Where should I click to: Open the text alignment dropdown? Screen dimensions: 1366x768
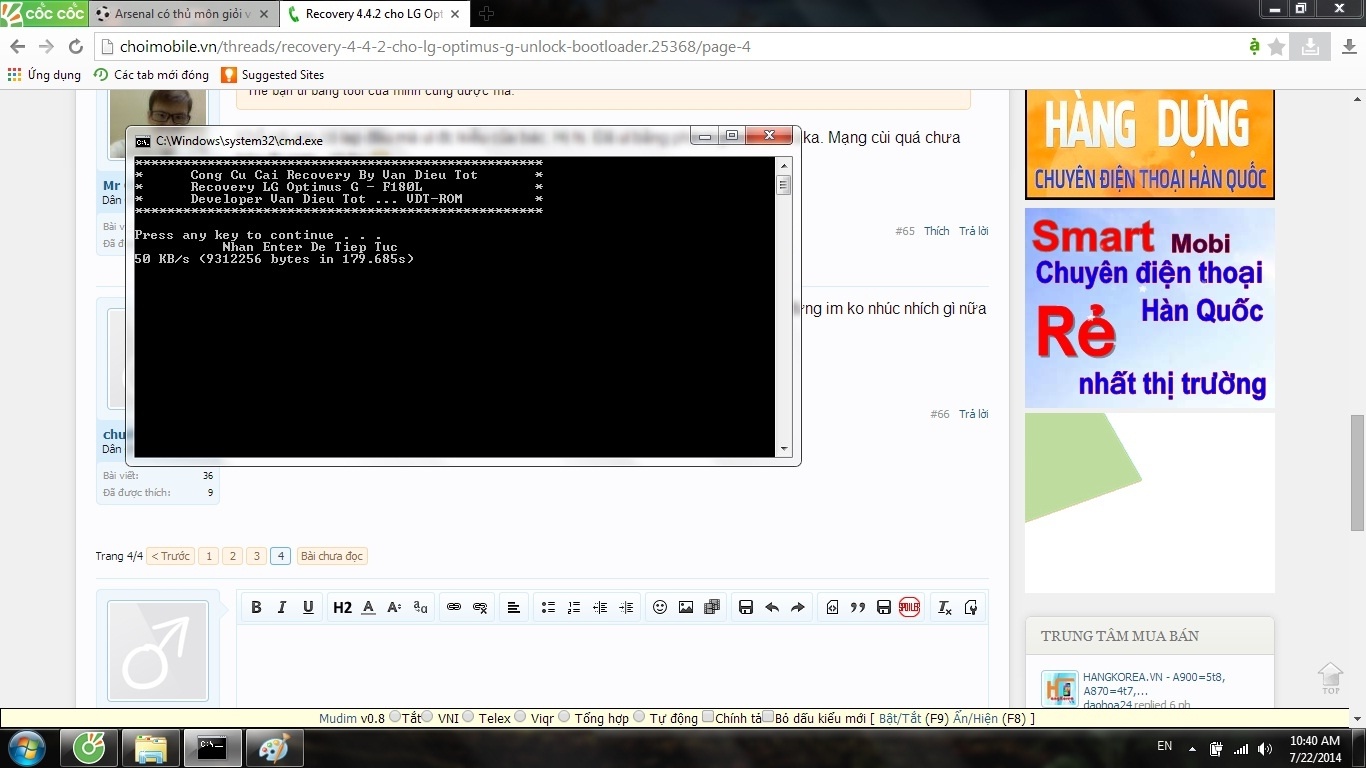(514, 607)
